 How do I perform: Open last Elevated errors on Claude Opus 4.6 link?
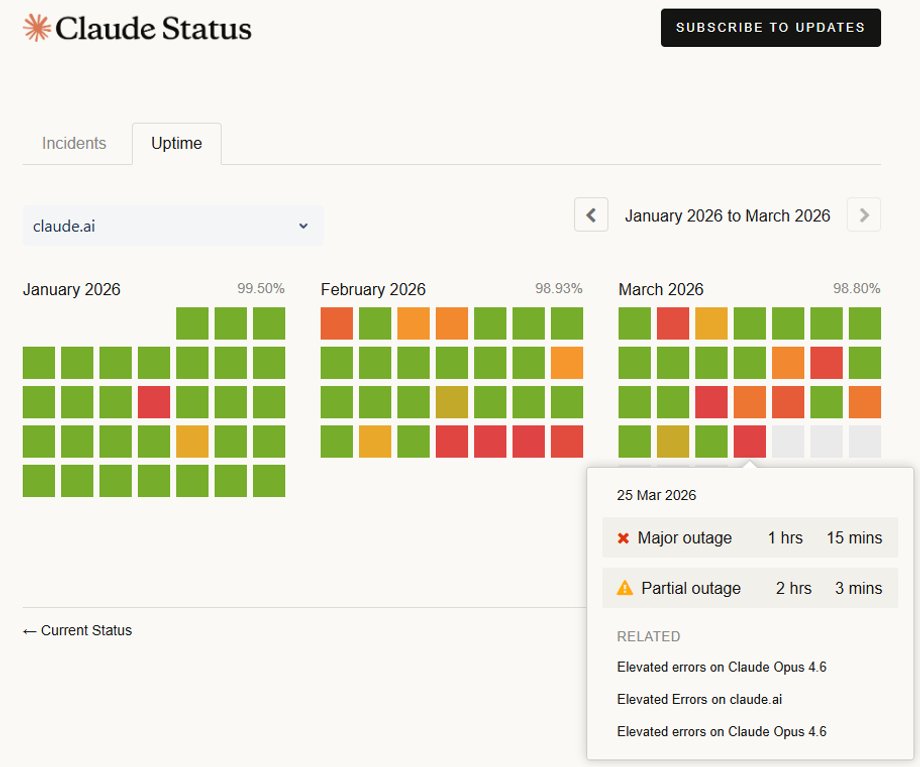coord(721,731)
